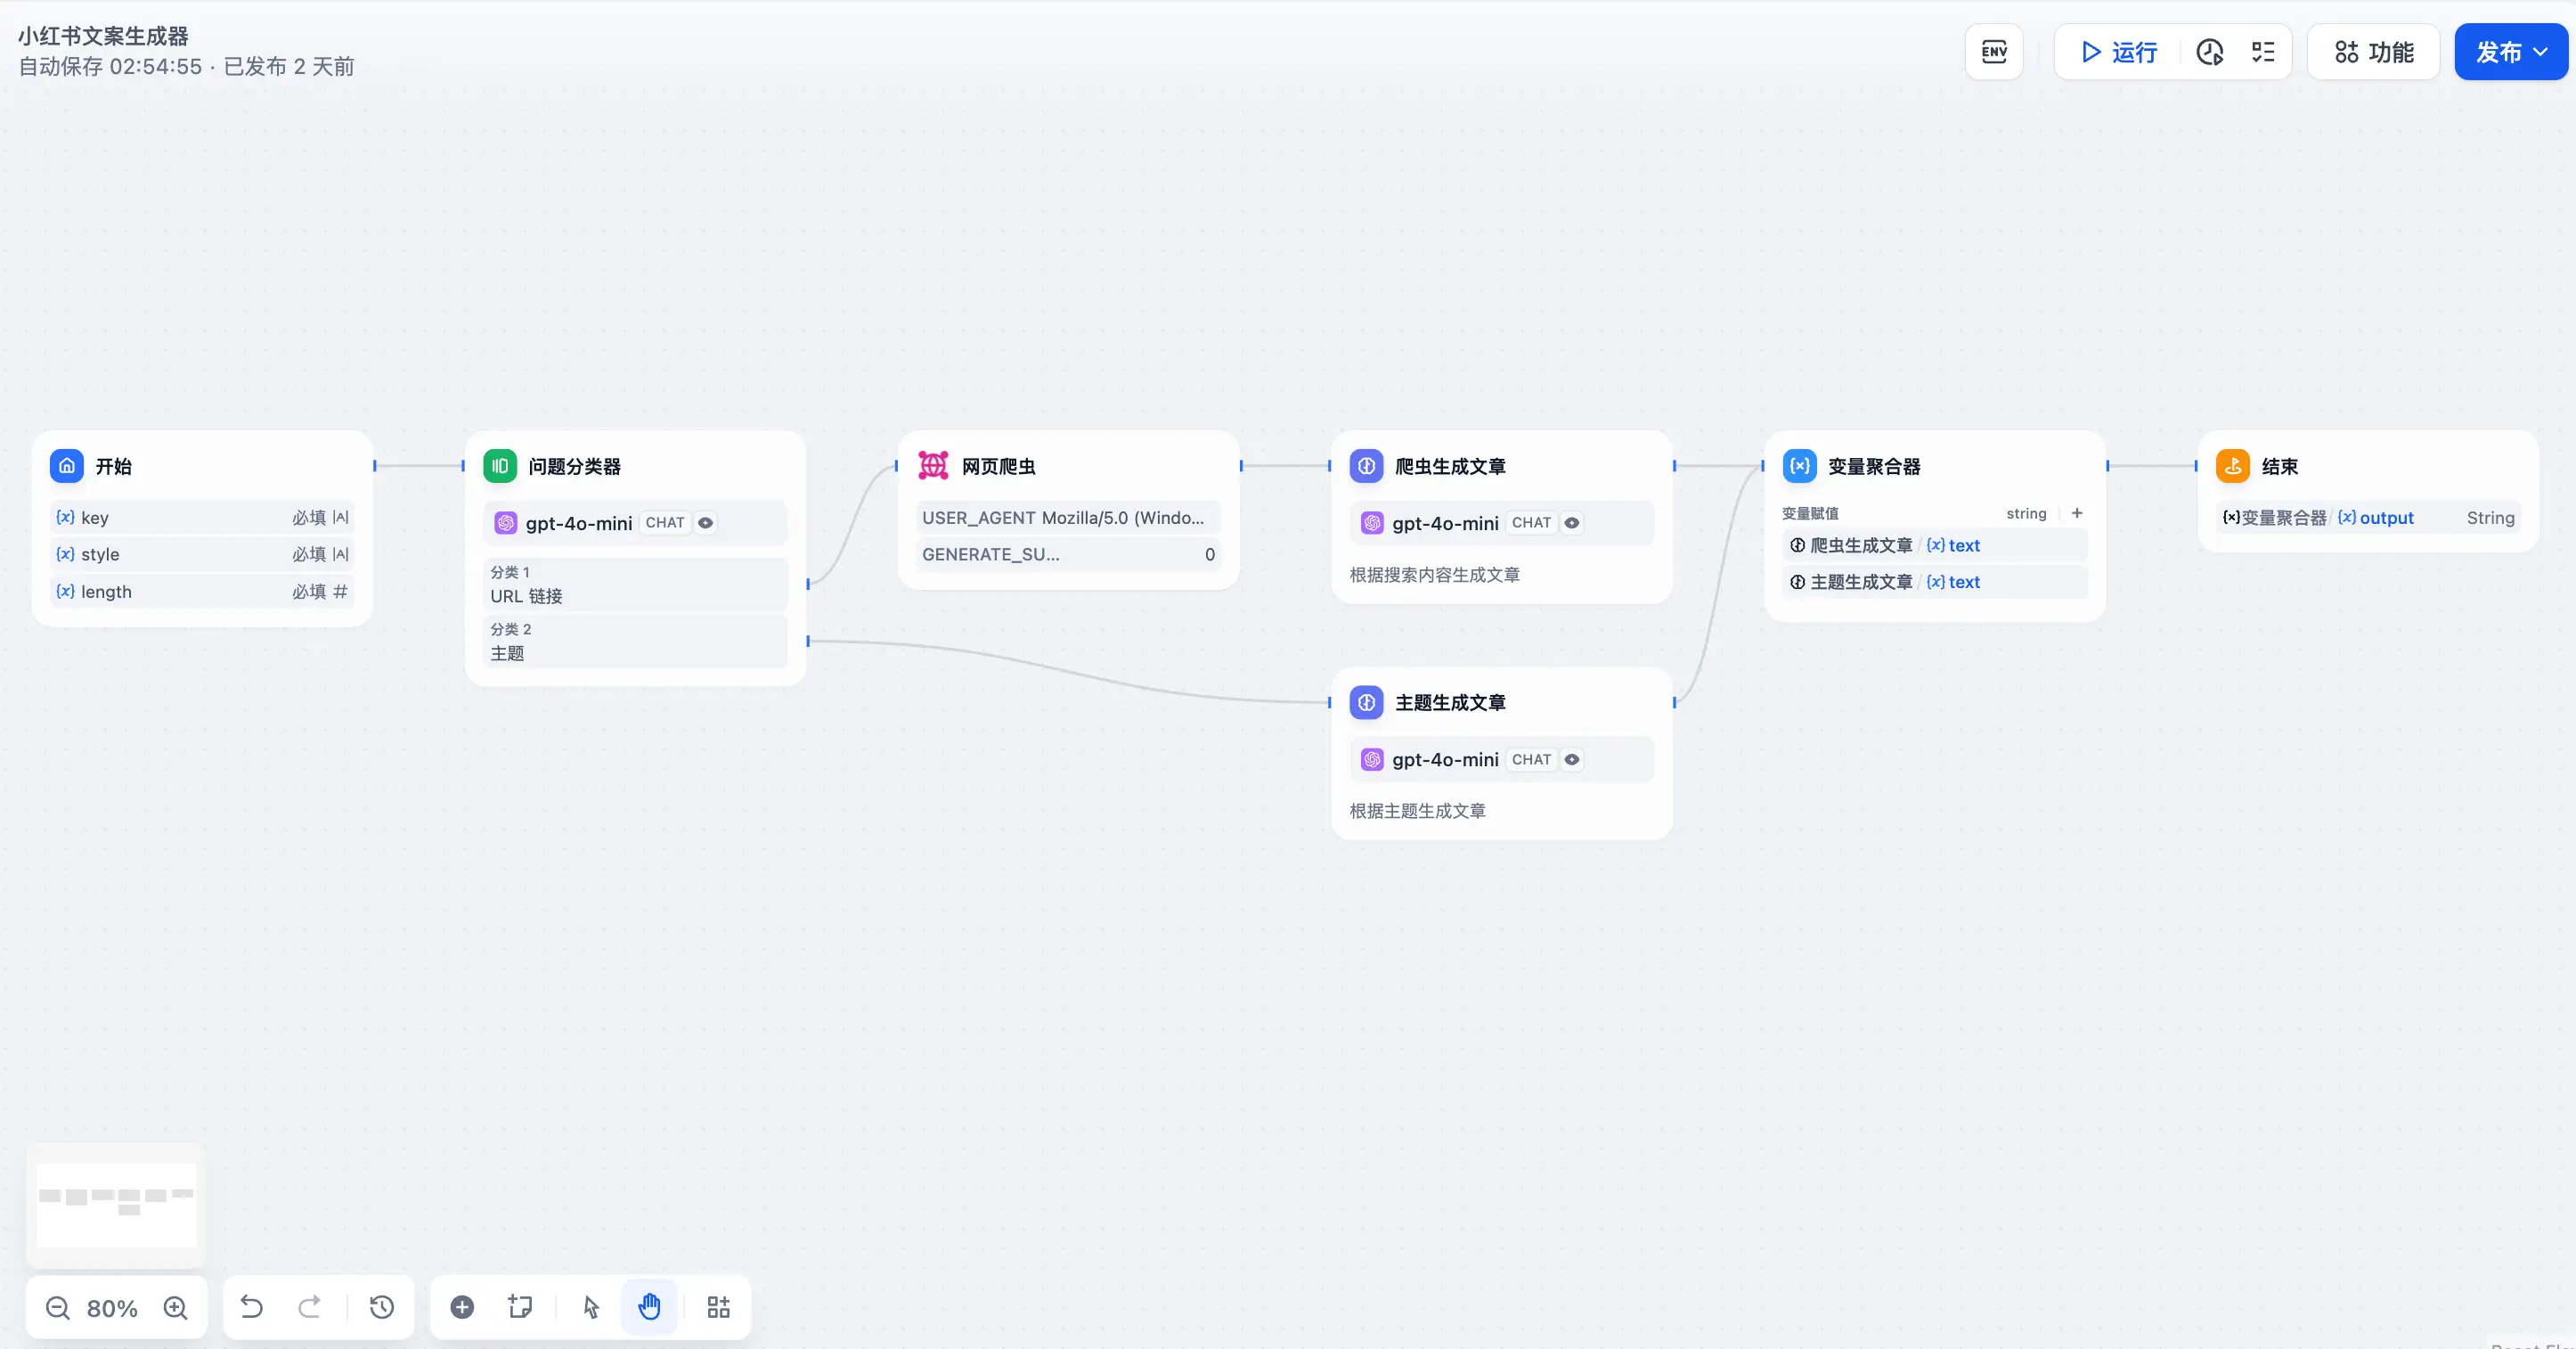Click the 爬虫生成文章 article generation node icon
2576x1349 pixels.
[1366, 465]
